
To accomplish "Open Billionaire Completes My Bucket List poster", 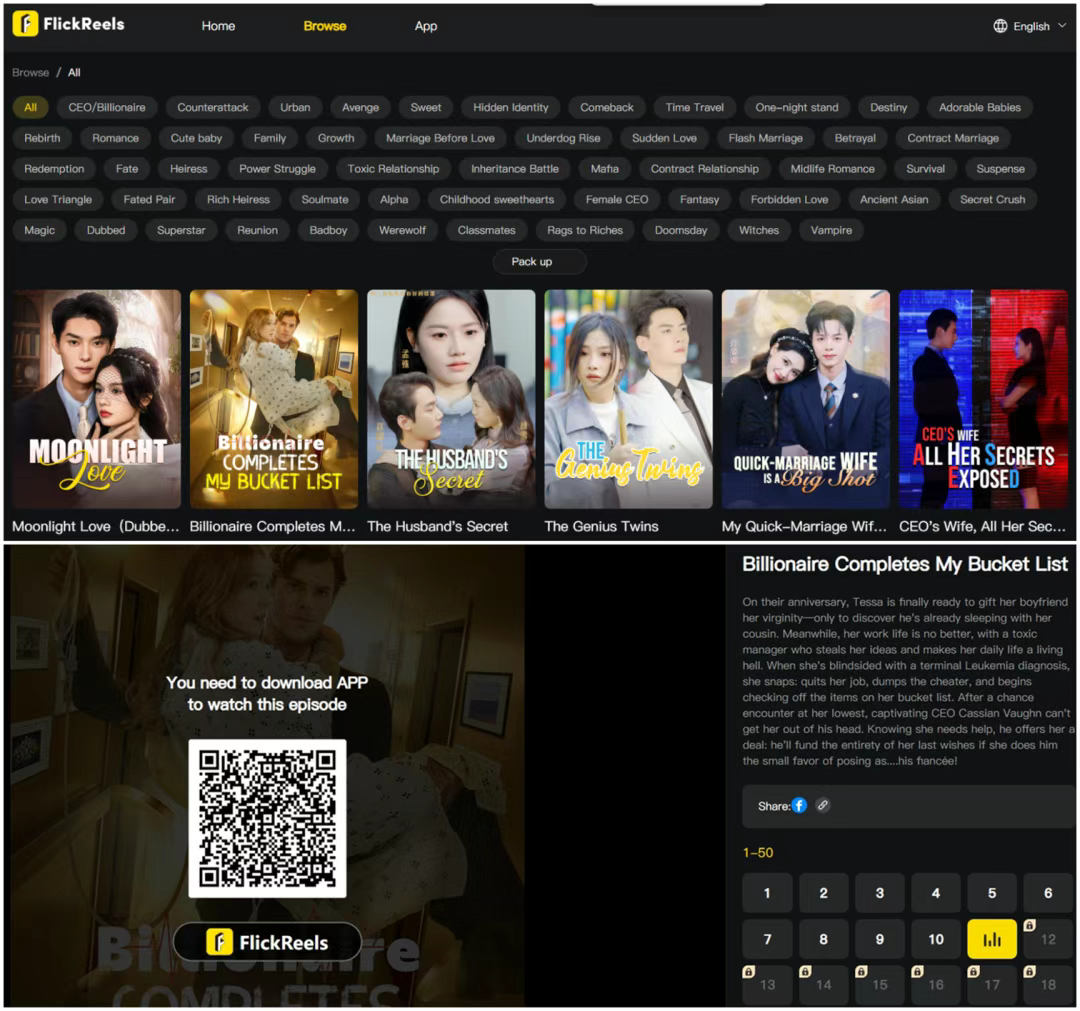I will pyautogui.click(x=274, y=399).
